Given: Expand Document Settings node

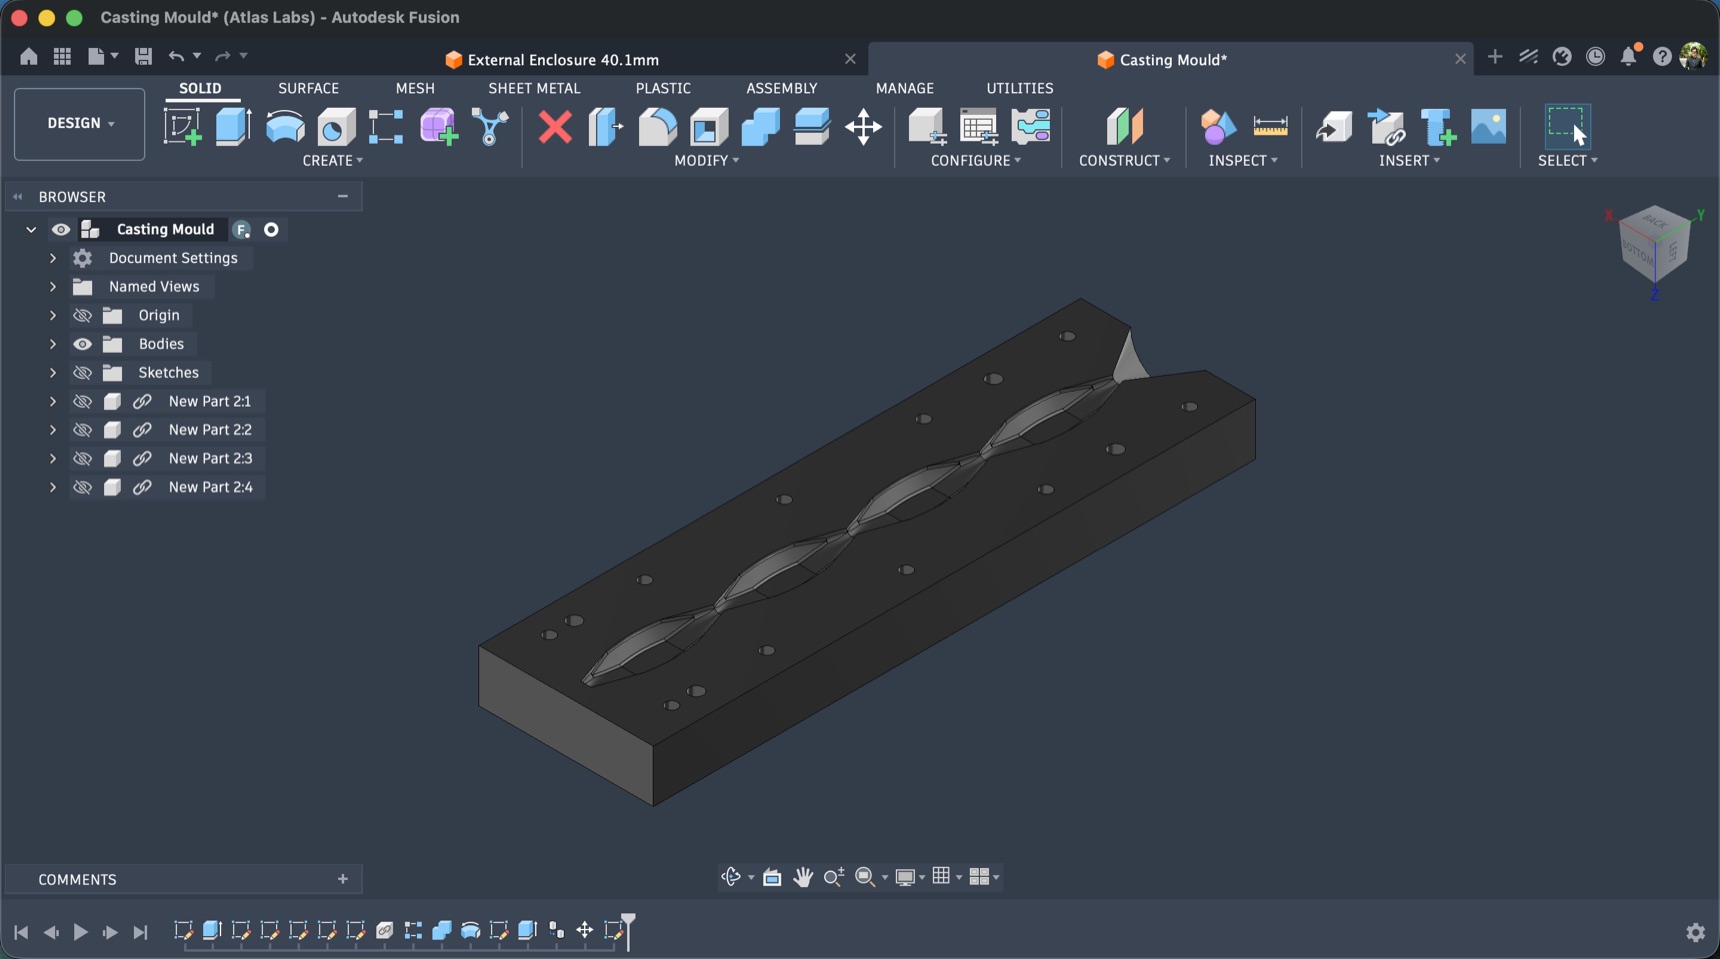Looking at the screenshot, I should click(53, 258).
